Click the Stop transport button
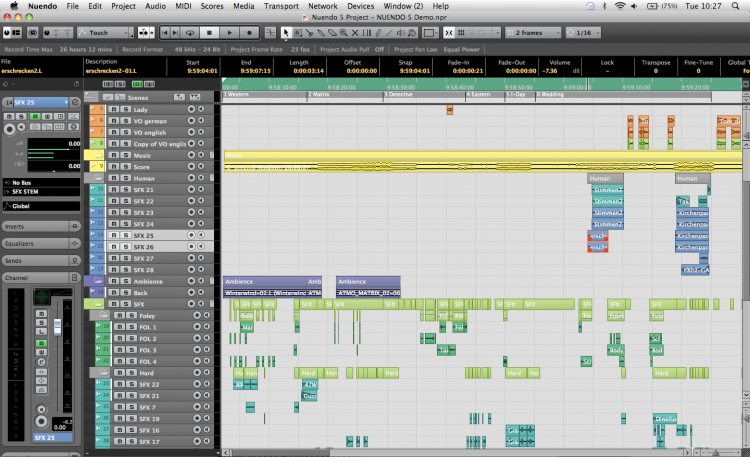This screenshot has height=457, width=750. (209, 33)
